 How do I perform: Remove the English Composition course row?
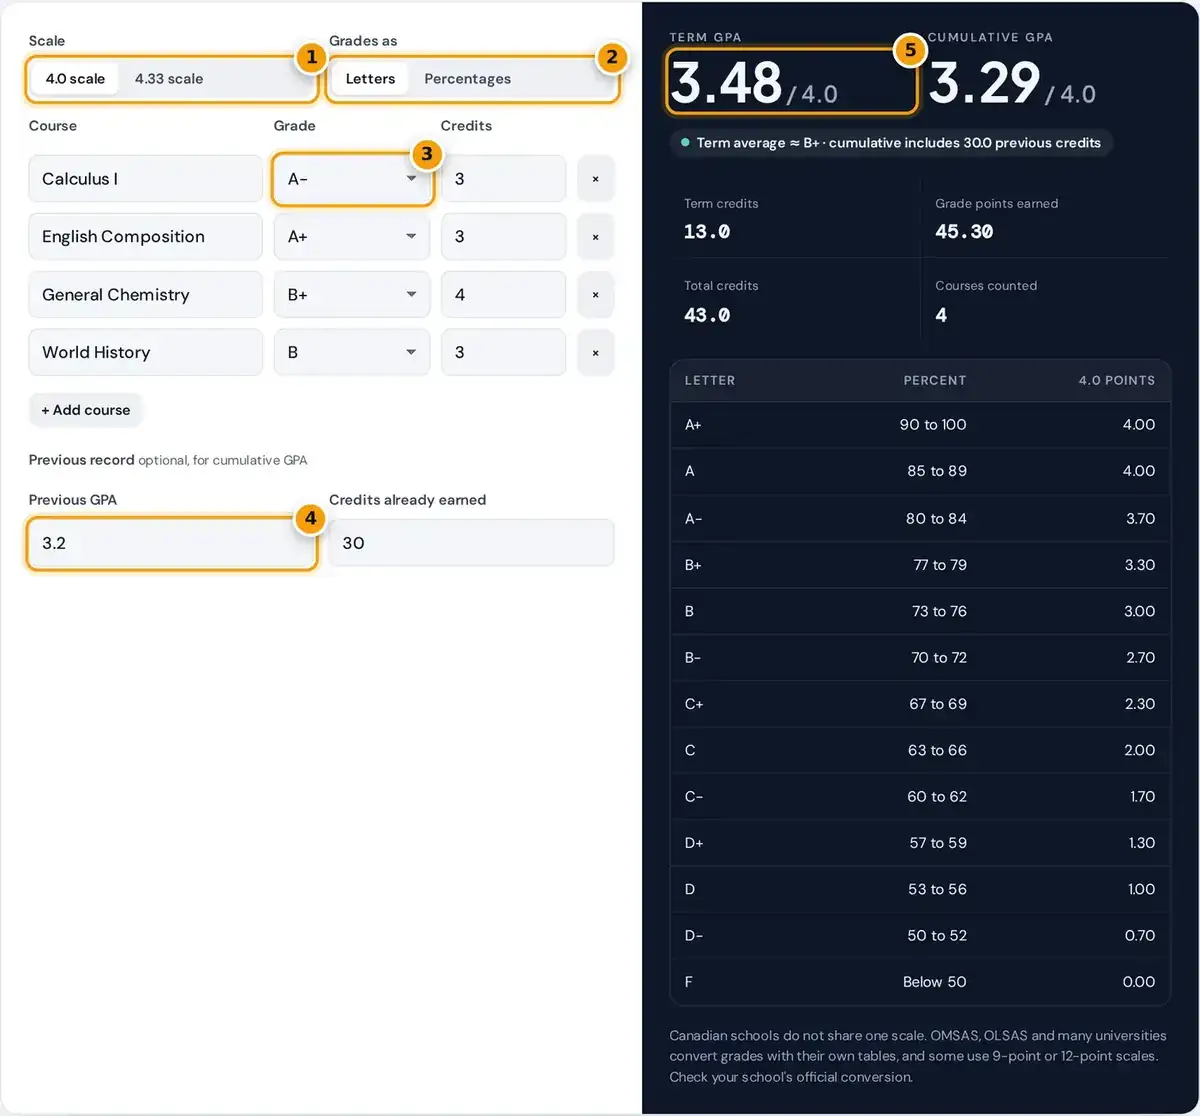tap(596, 237)
